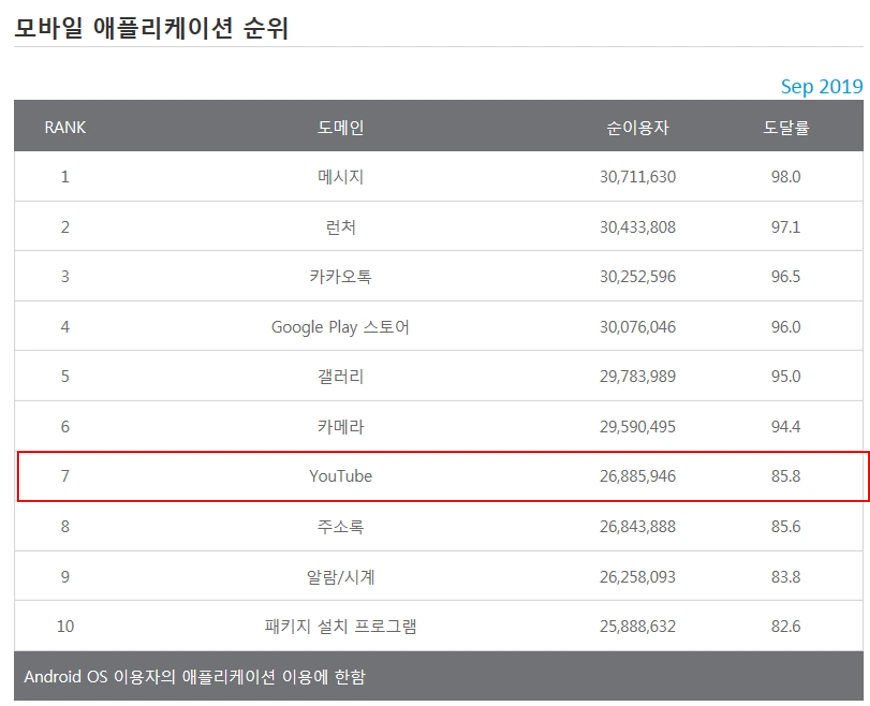Click the Sep 2019 date label

[x=821, y=86]
